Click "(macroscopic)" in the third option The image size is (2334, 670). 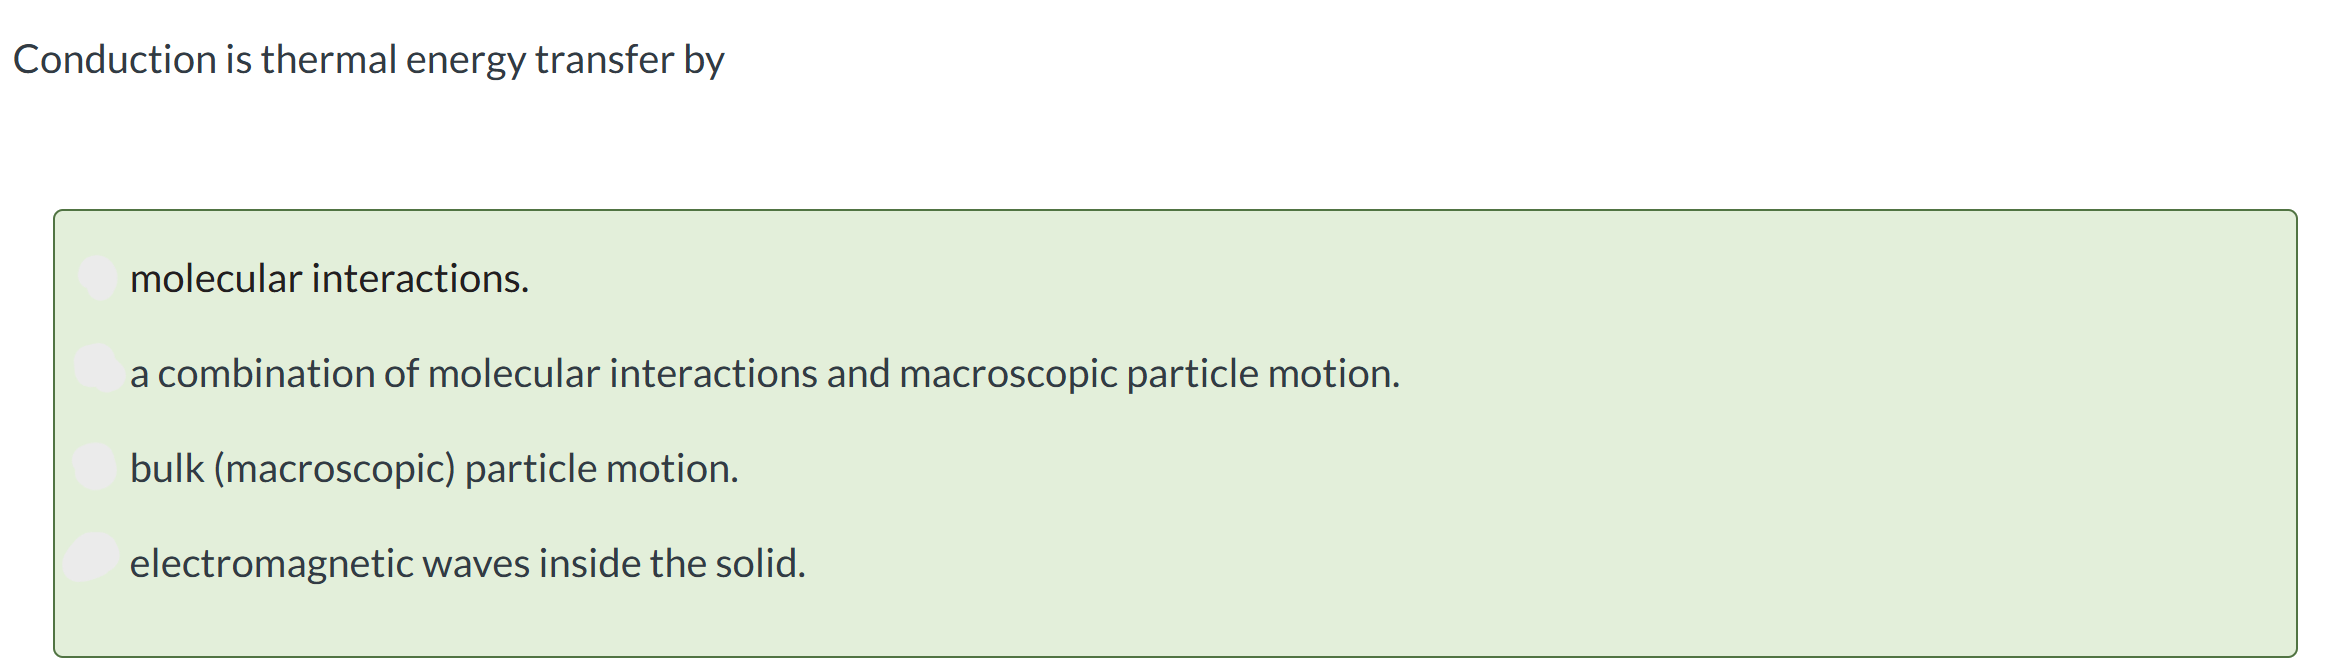pyautogui.click(x=335, y=468)
